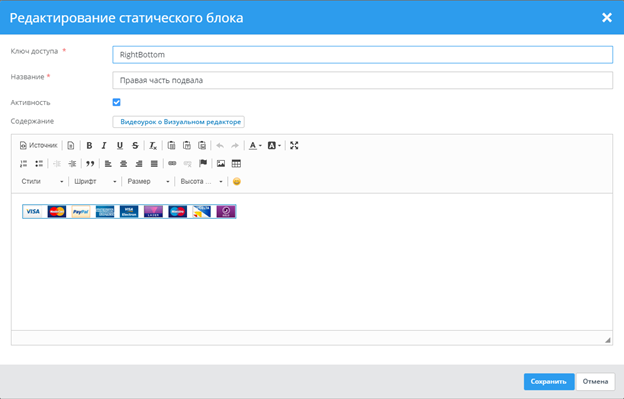
Task: Insert a bulleted list
Action: coord(39,163)
